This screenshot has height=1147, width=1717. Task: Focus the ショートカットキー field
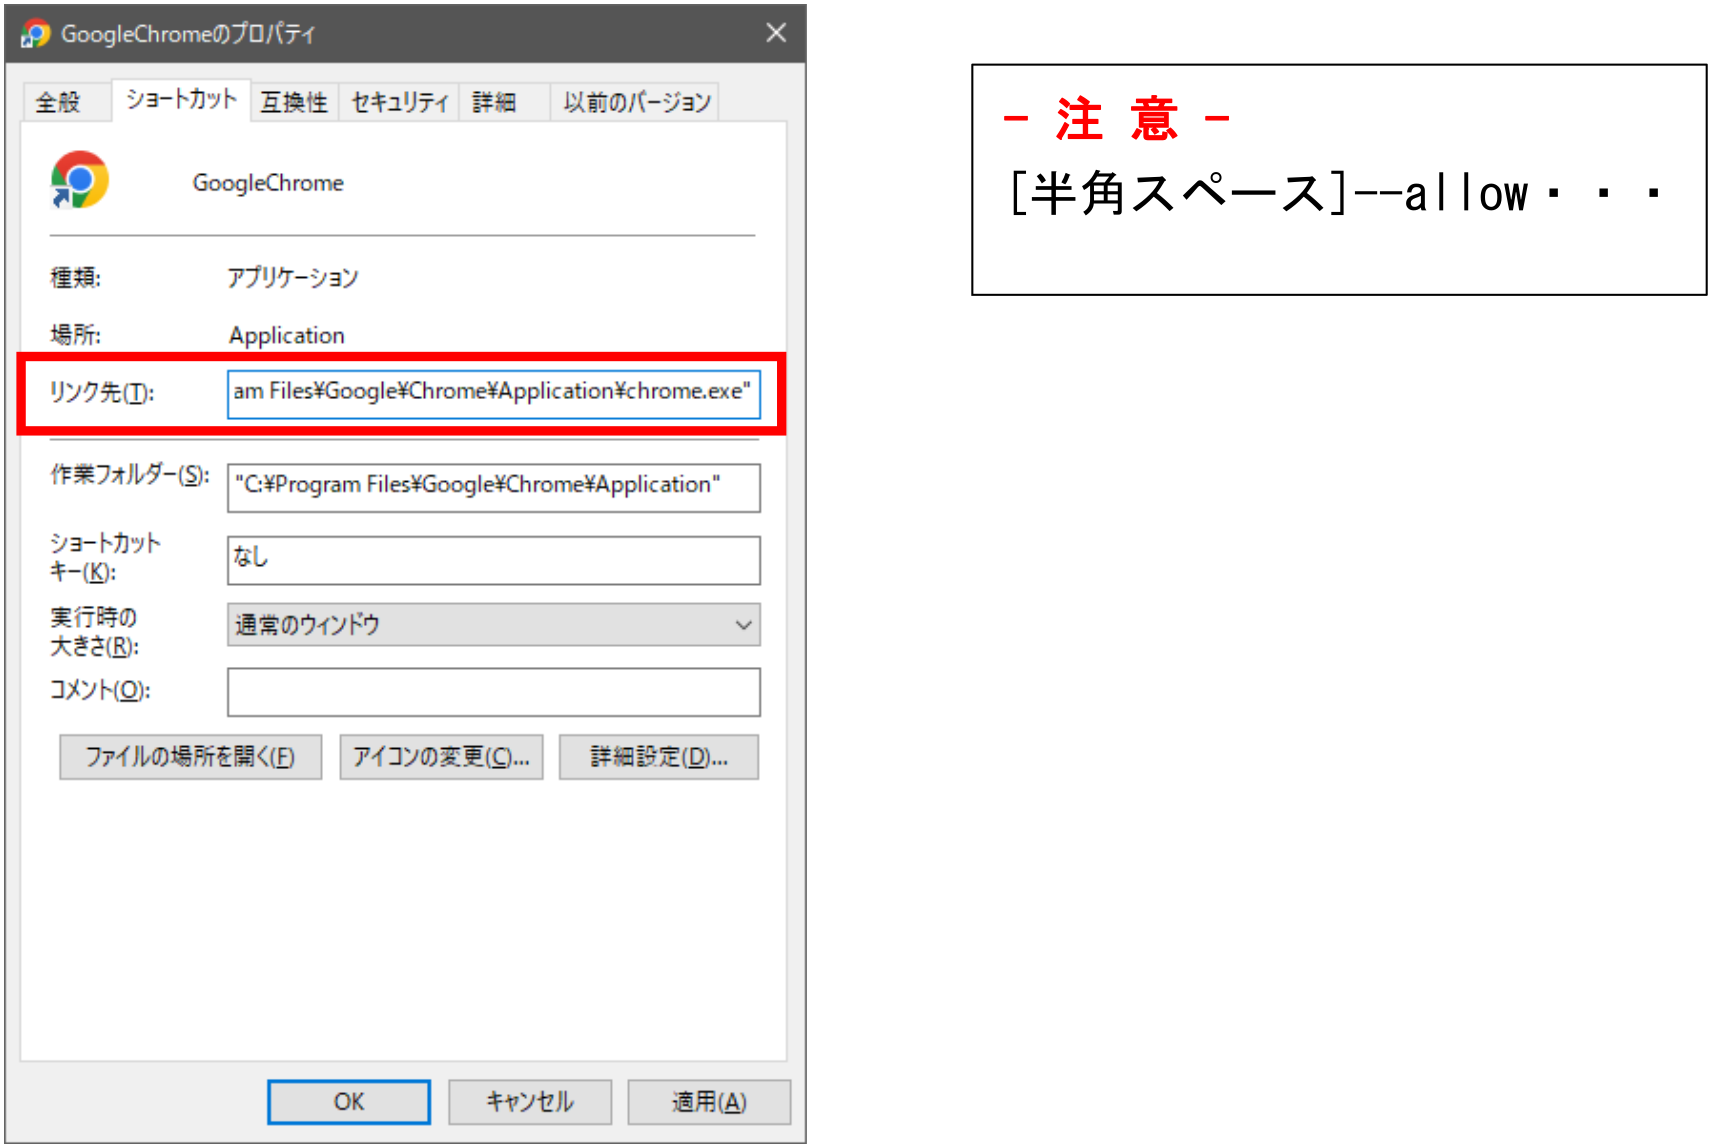tap(493, 560)
